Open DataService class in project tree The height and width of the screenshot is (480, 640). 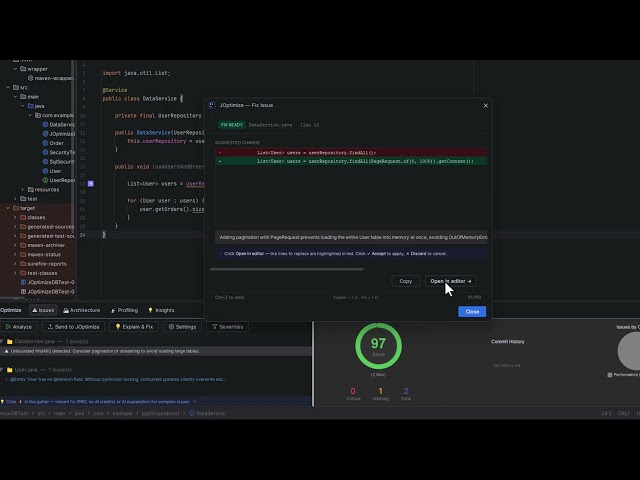(x=58, y=124)
